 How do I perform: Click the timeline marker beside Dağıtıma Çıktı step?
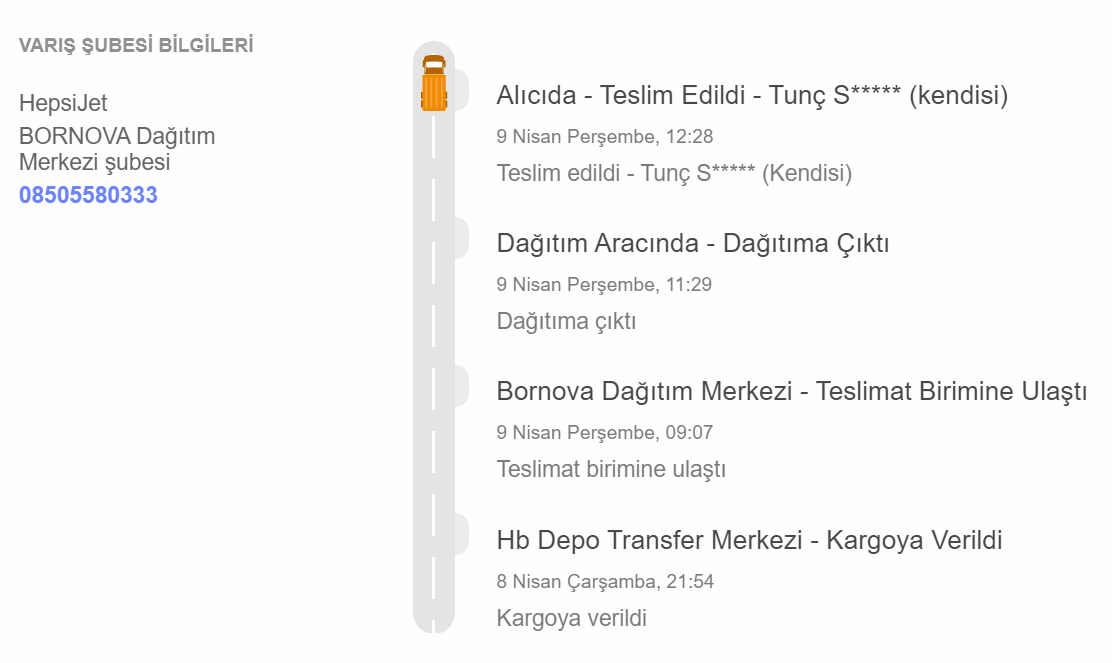click(x=460, y=238)
